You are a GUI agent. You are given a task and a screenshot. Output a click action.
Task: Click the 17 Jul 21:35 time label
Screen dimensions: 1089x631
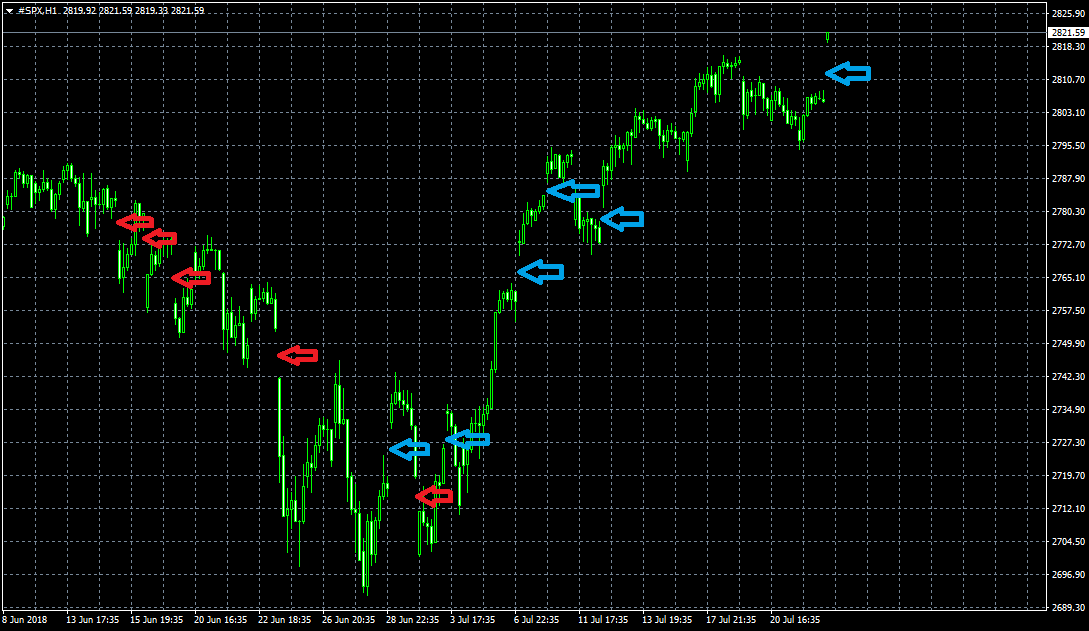pyautogui.click(x=731, y=619)
